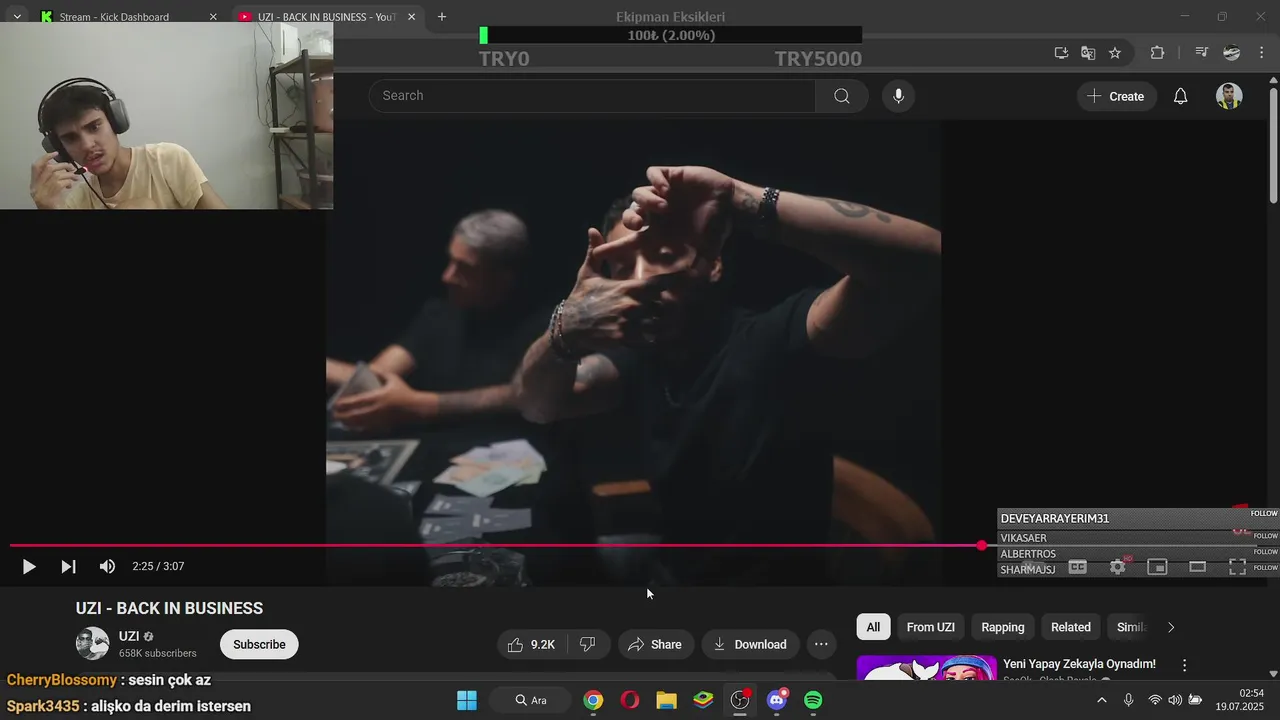Toggle closed captions on the player
Screen dimensions: 1280x720
click(x=1077, y=567)
